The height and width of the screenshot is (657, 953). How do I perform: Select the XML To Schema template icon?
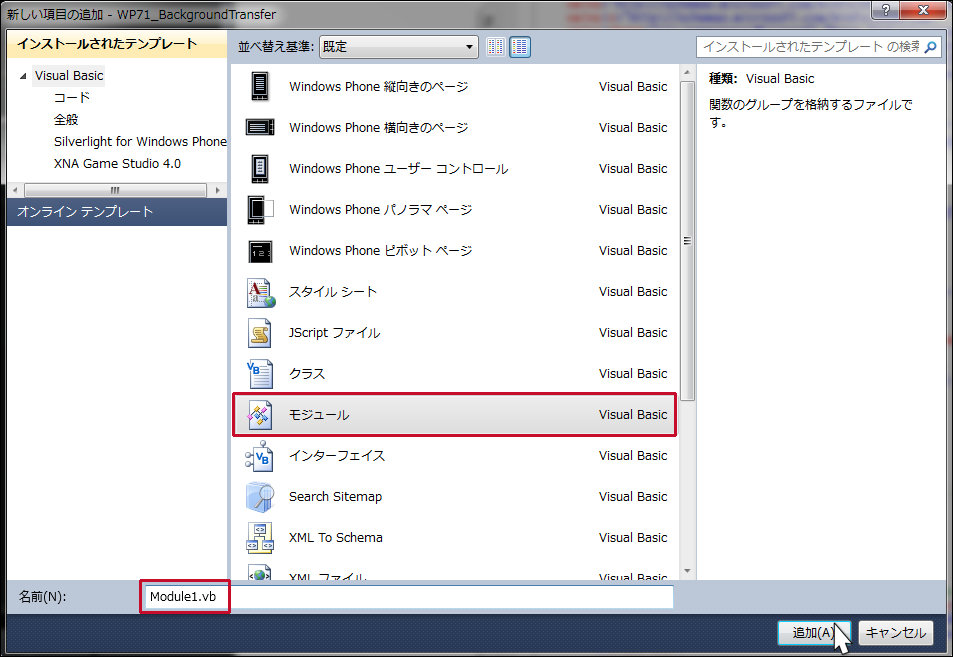coord(260,538)
